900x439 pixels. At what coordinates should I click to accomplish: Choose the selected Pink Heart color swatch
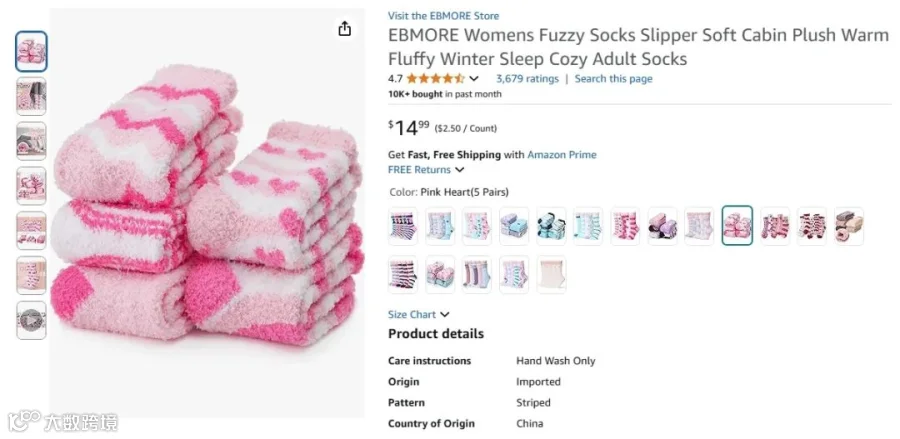pyautogui.click(x=737, y=226)
